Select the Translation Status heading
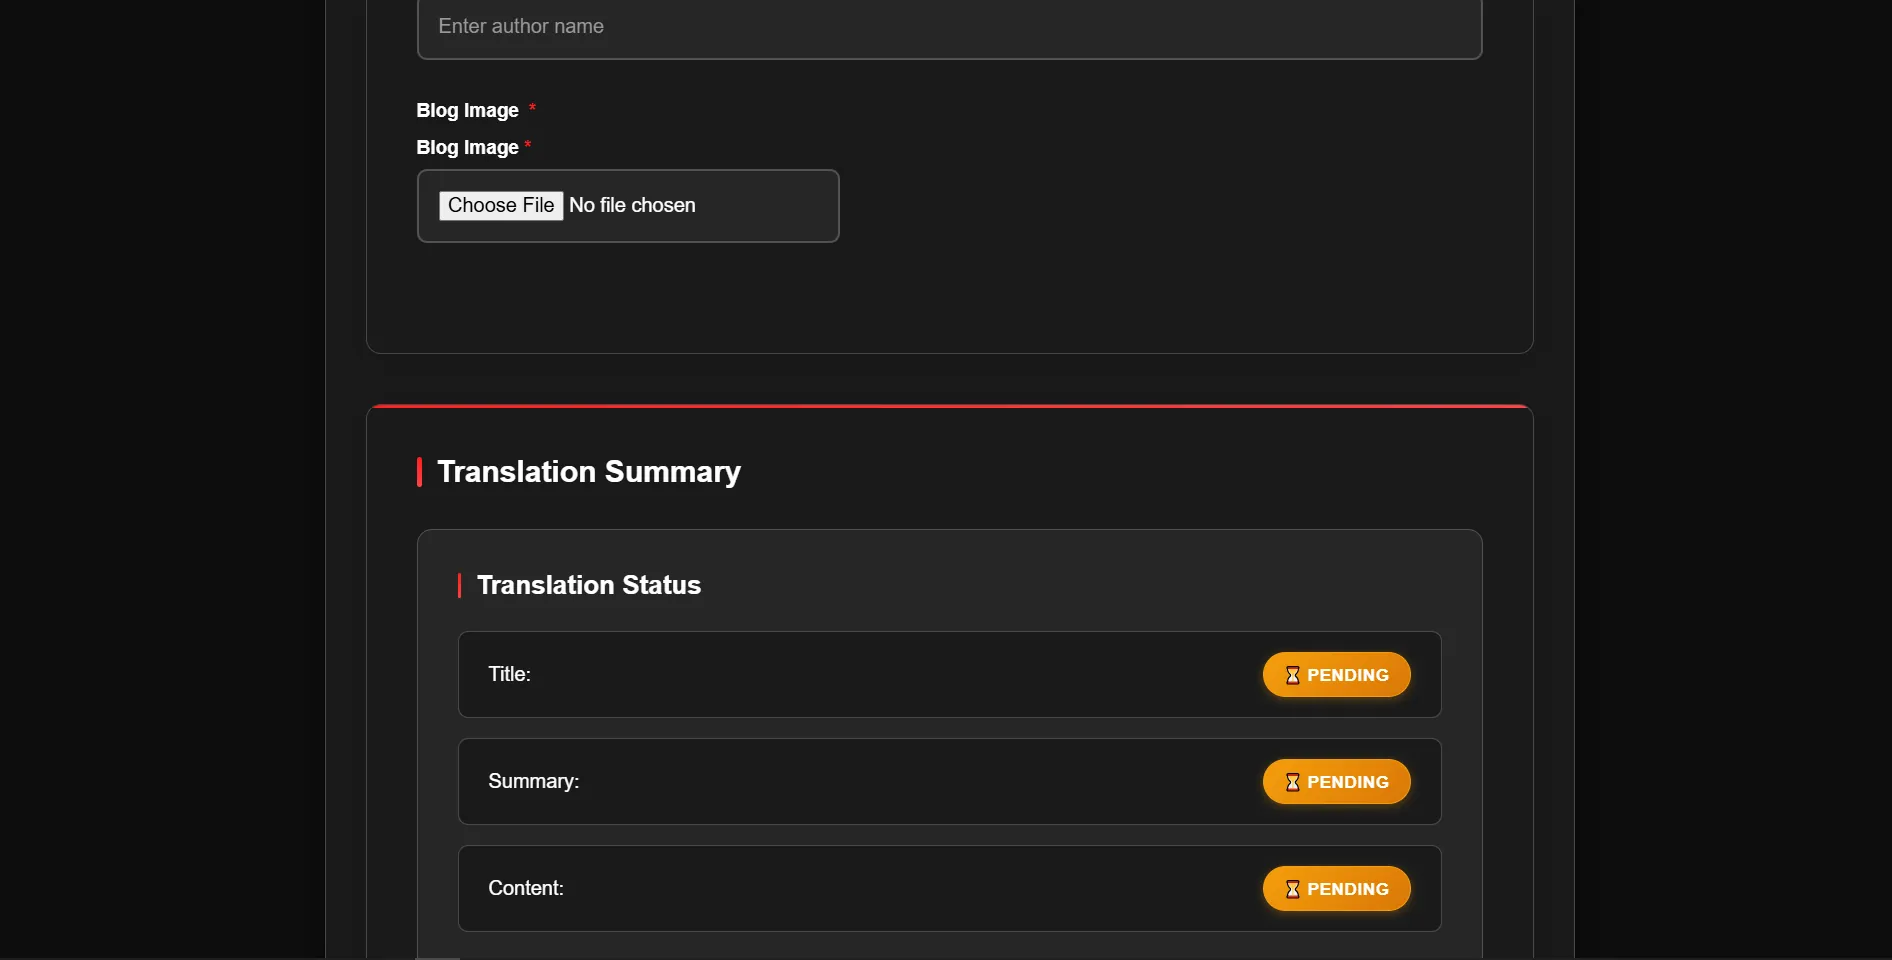The width and height of the screenshot is (1892, 960). pyautogui.click(x=589, y=585)
